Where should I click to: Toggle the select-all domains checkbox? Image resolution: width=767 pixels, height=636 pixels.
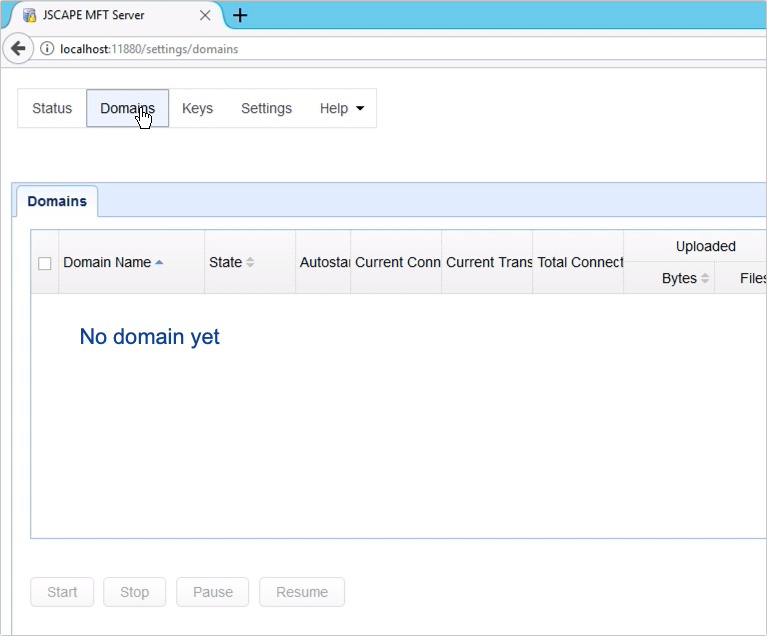[44, 263]
